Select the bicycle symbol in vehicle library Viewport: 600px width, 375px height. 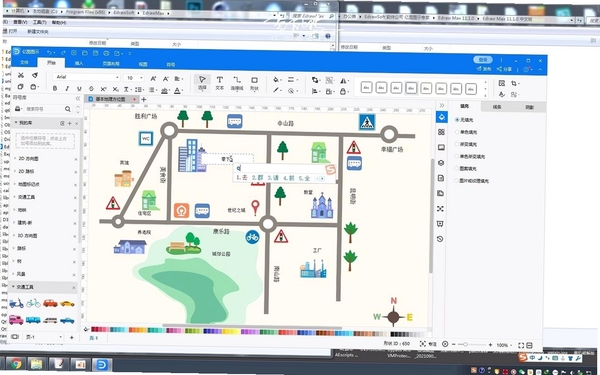tap(33, 303)
